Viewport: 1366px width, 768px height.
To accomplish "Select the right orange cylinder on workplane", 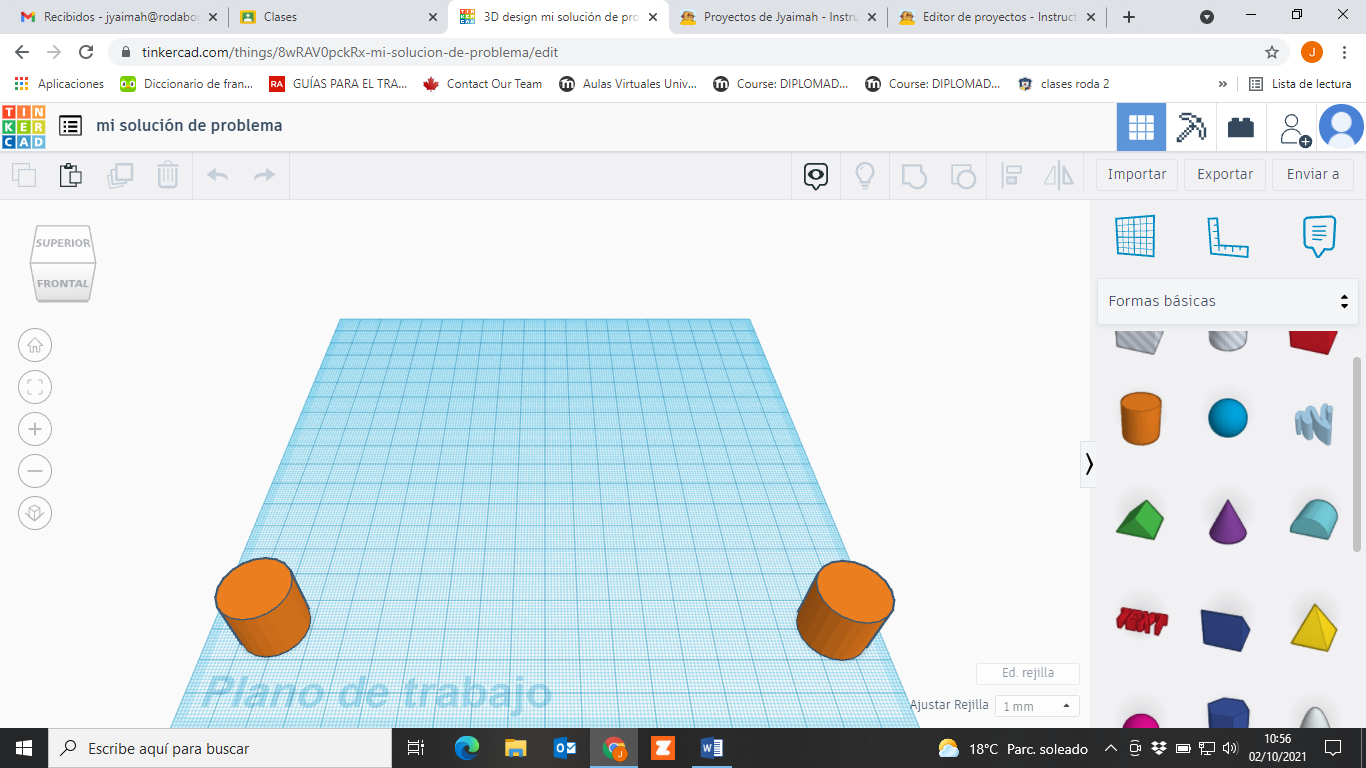I will [x=845, y=609].
